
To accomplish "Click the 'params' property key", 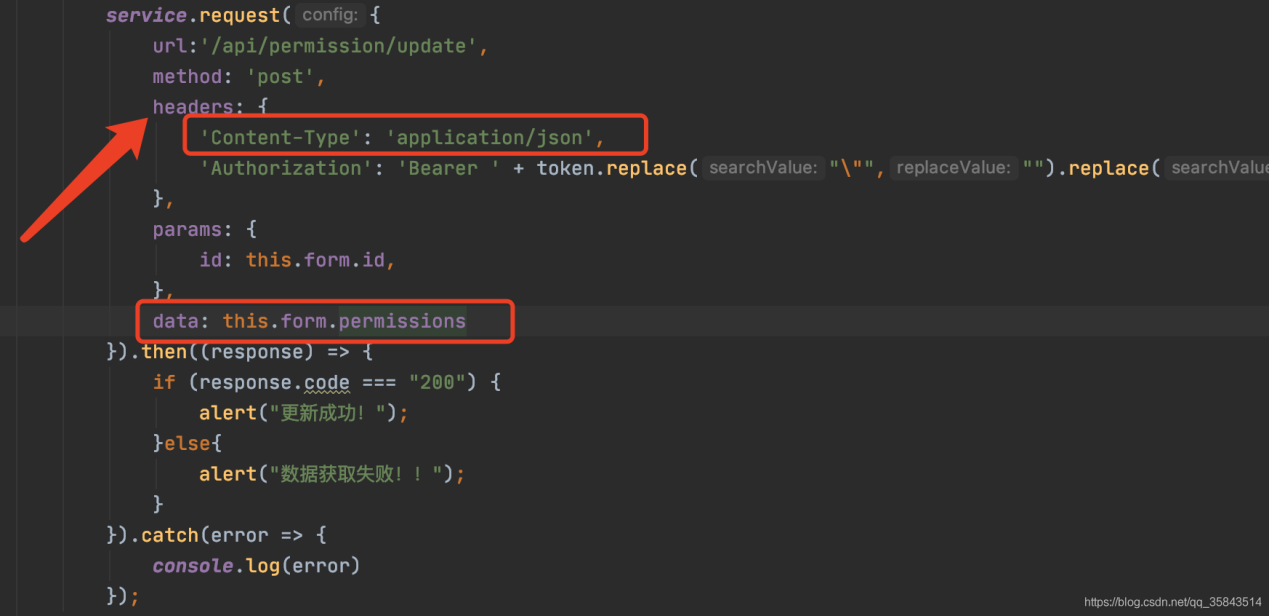I will click(x=187, y=229).
